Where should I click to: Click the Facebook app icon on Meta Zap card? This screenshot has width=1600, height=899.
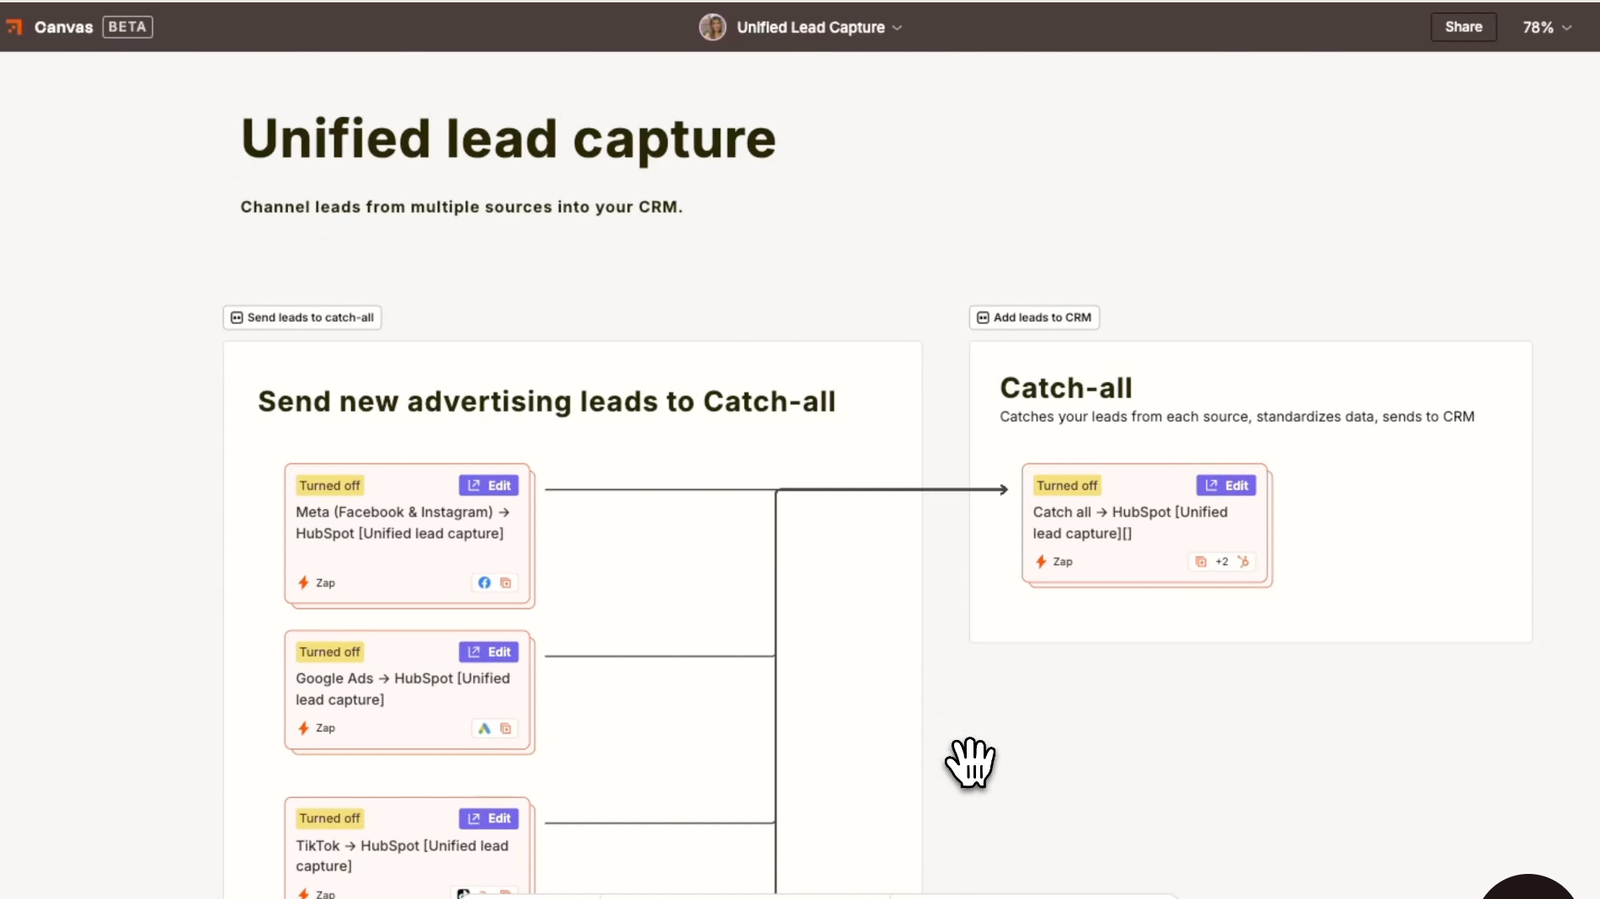484,583
